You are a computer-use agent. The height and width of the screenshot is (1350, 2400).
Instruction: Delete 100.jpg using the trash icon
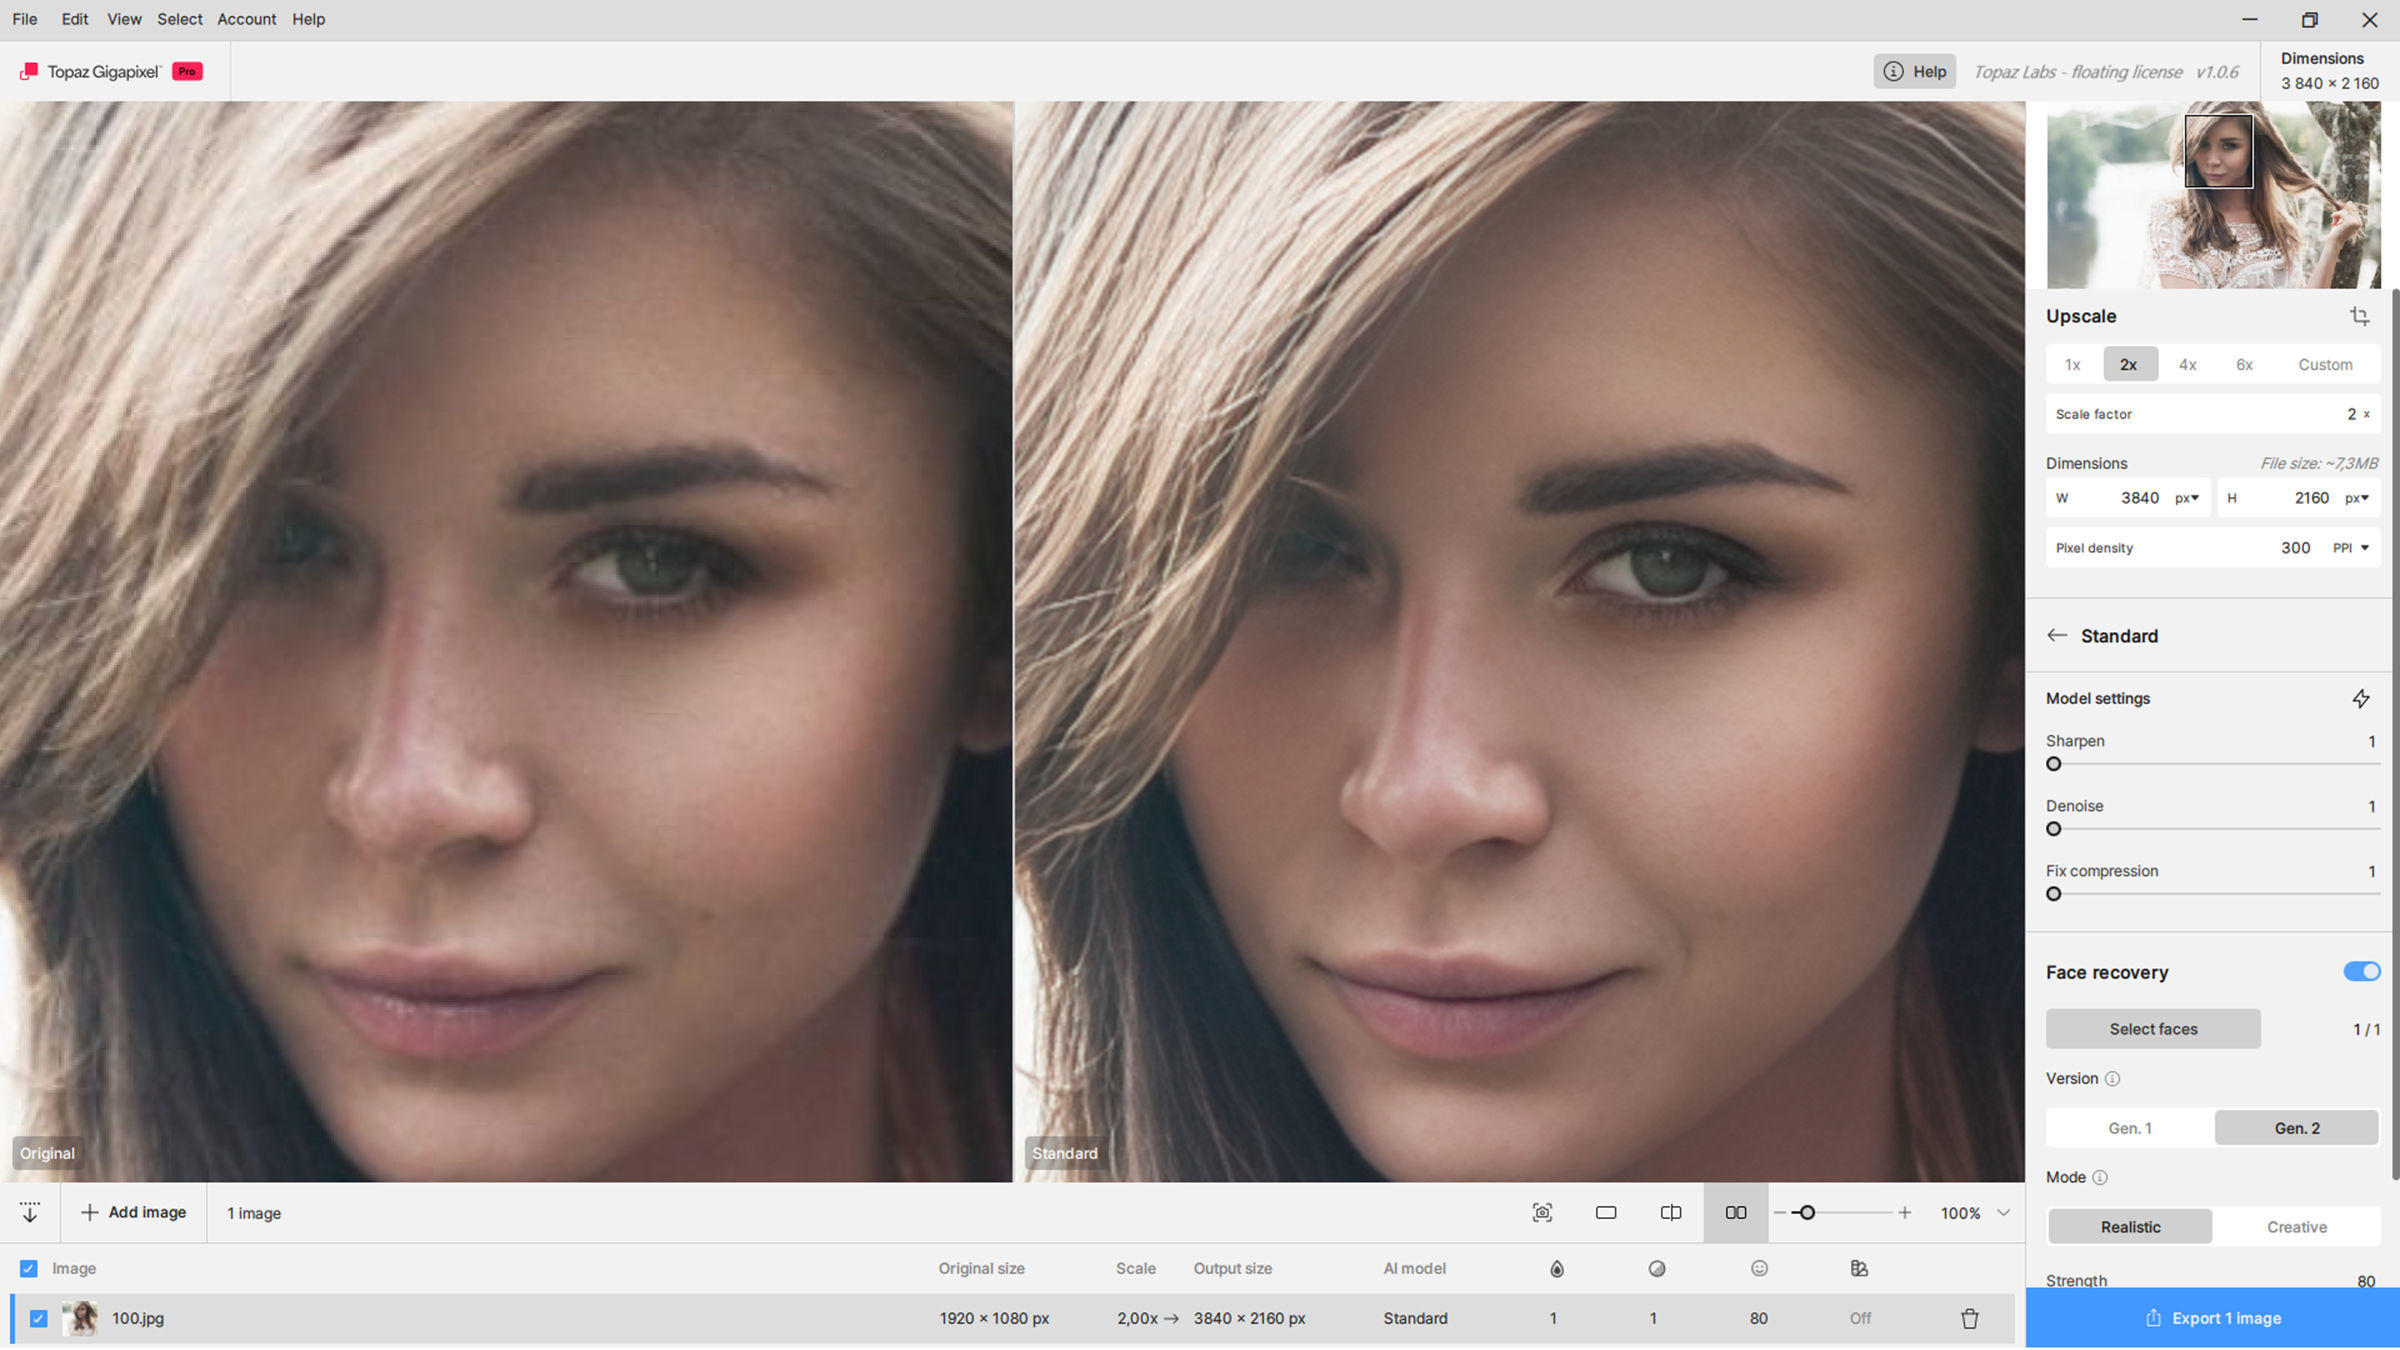pyautogui.click(x=1972, y=1318)
